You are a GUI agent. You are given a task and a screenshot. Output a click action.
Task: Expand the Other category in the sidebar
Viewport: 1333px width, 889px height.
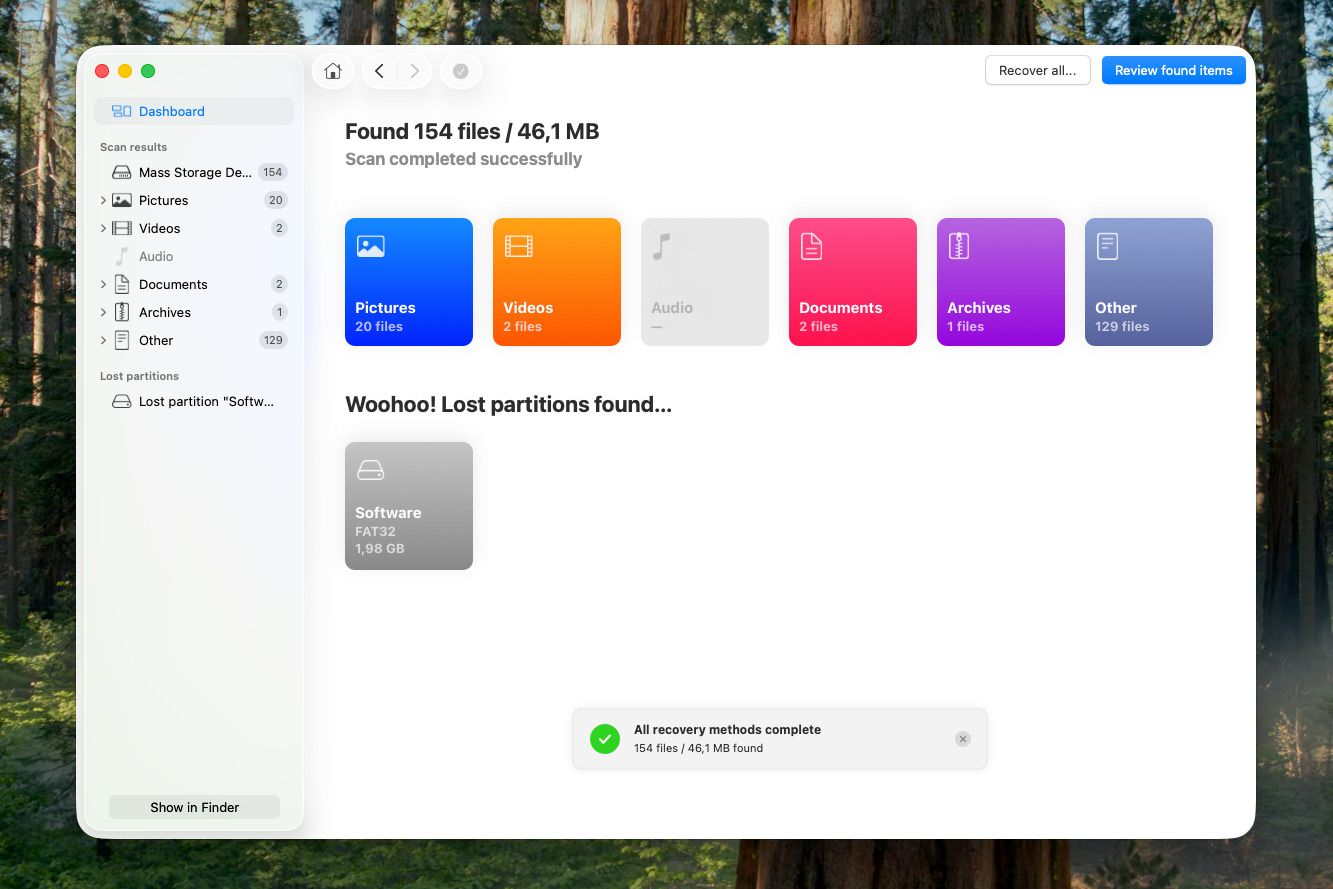[103, 340]
